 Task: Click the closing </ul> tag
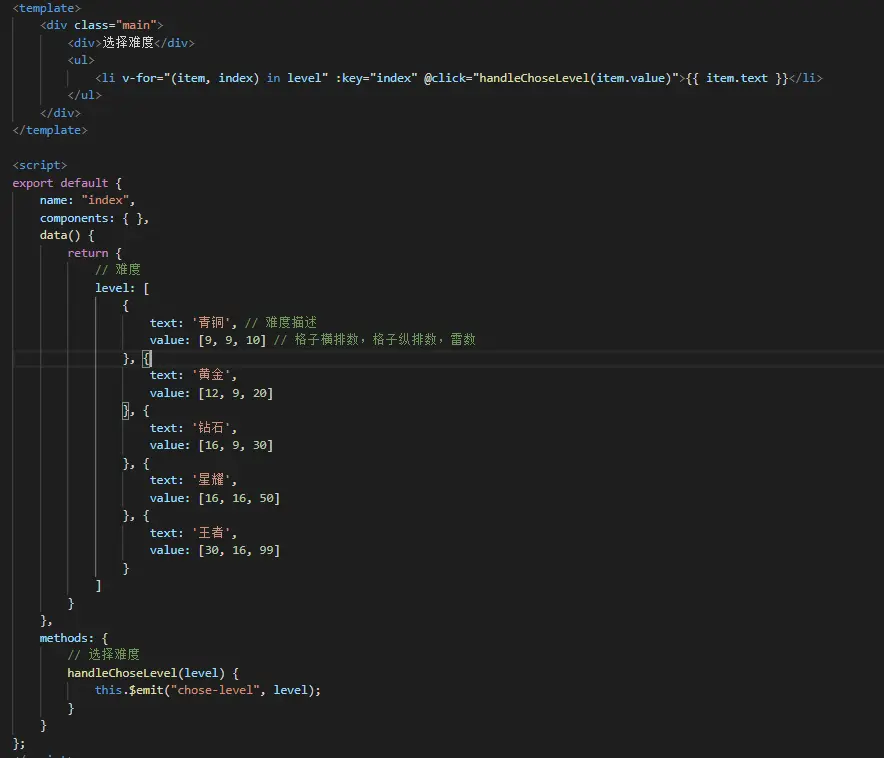[85, 95]
